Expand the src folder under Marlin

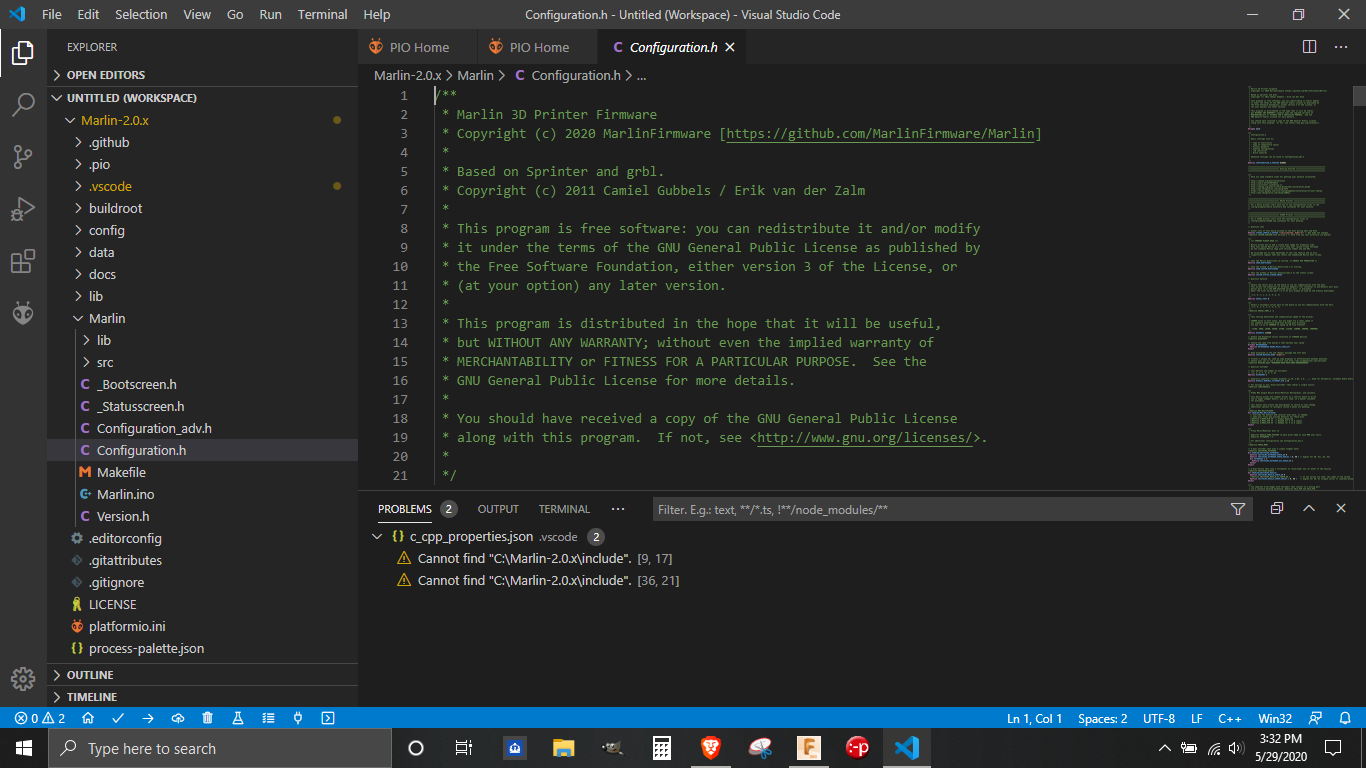(87, 362)
